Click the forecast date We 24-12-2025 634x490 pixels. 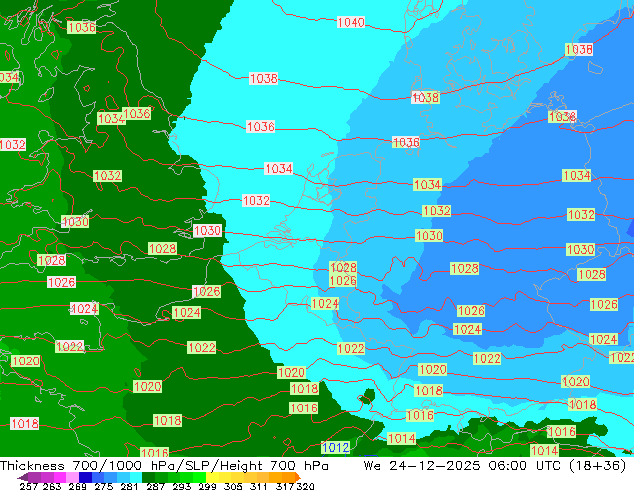[422, 466]
